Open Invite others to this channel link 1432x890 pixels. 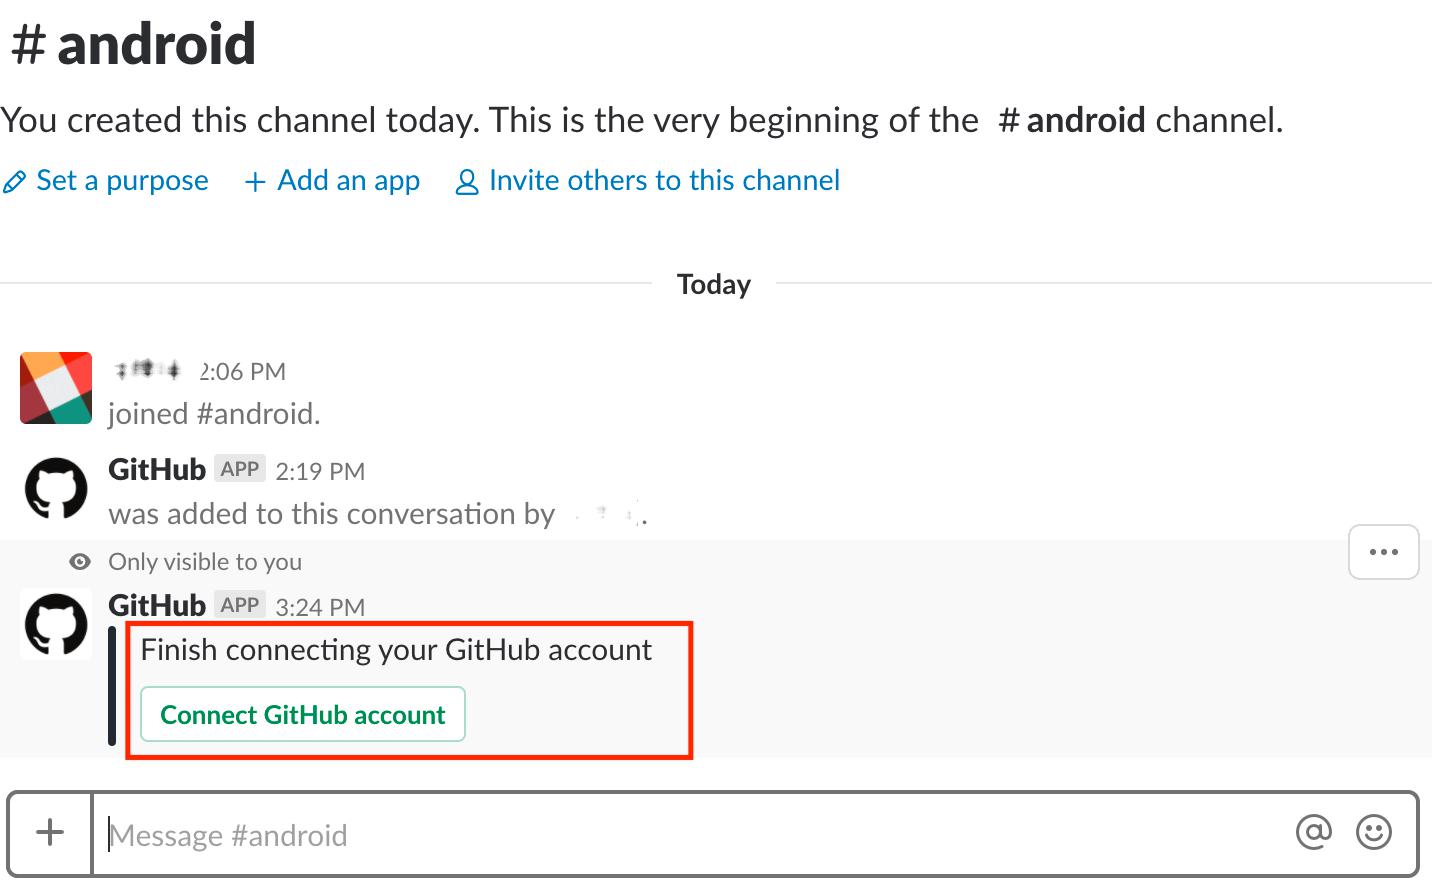point(663,181)
